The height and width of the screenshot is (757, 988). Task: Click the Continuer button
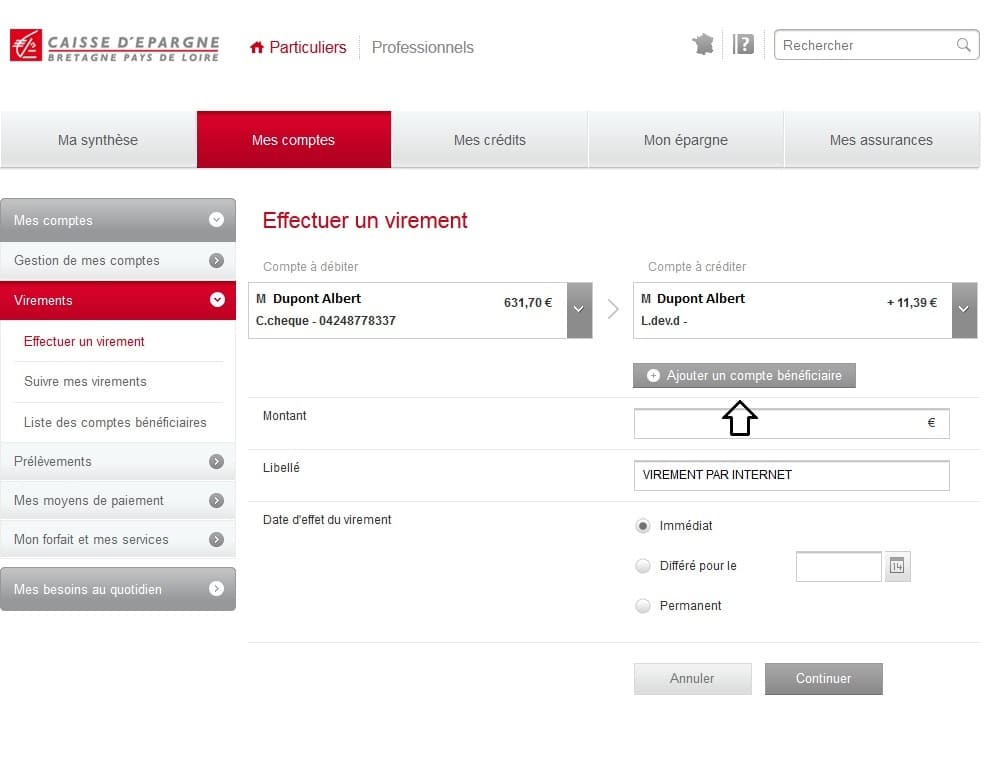coord(823,678)
